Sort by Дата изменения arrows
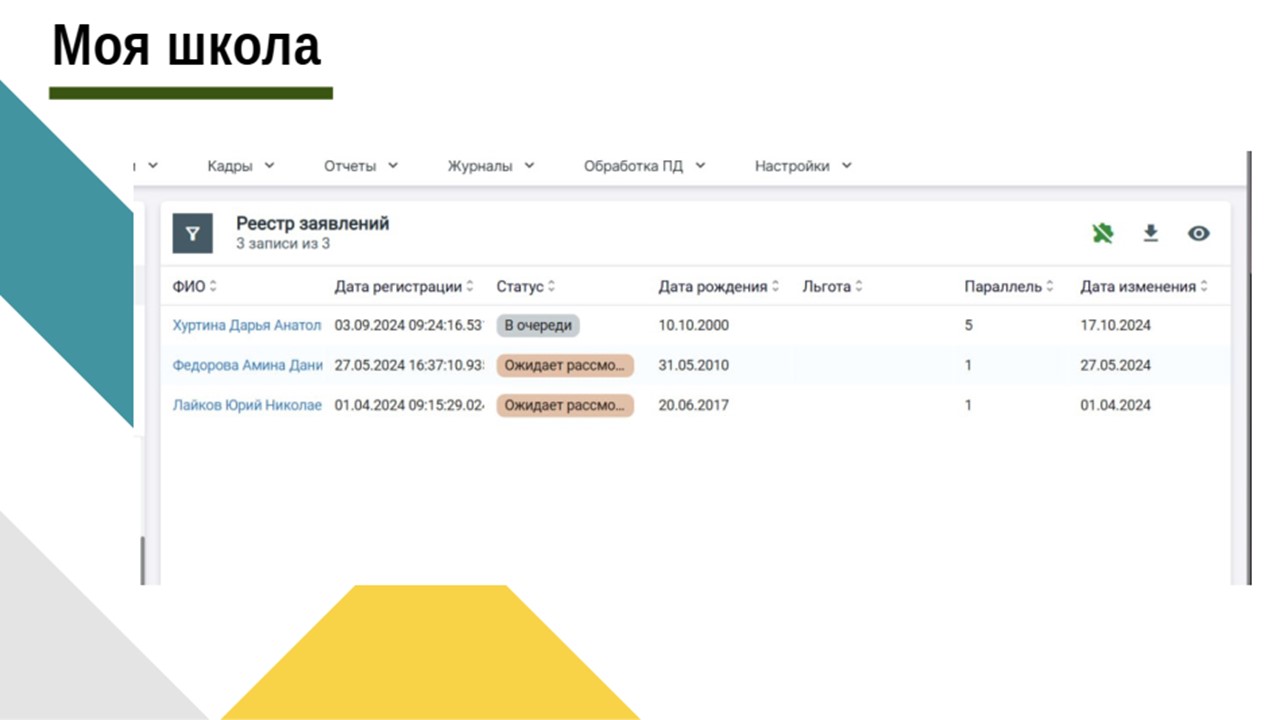Screen dimensions: 1280x720 [x=1204, y=287]
